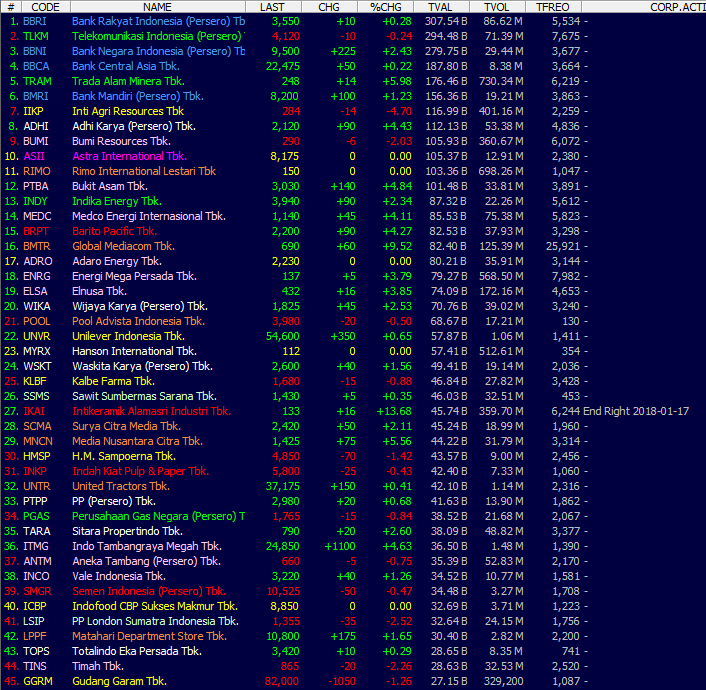The height and width of the screenshot is (690, 706).
Task: Sort by the TFREQ column header
Action: [x=553, y=7]
